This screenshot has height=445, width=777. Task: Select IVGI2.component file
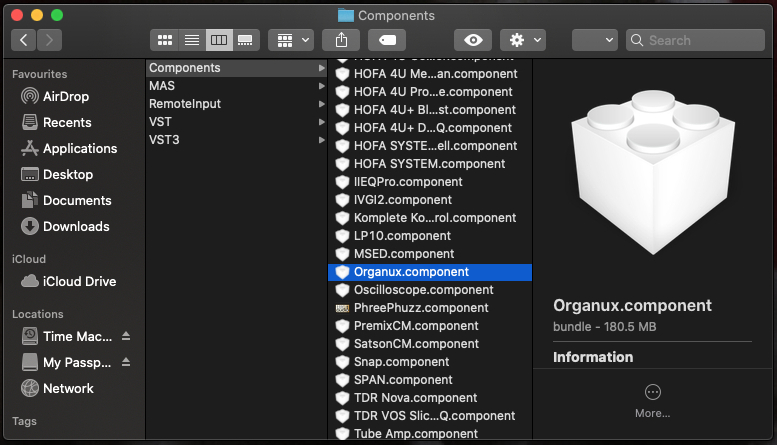430,200
